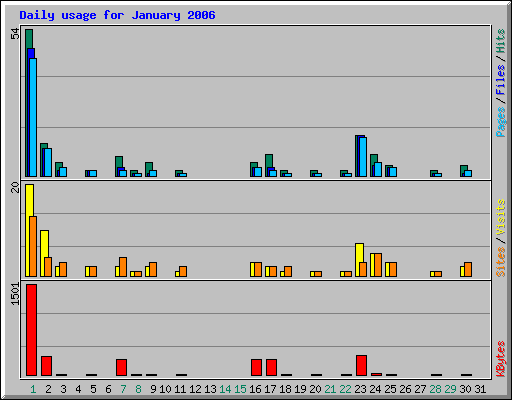Click day '1' on the x-axis

[x=33, y=389]
